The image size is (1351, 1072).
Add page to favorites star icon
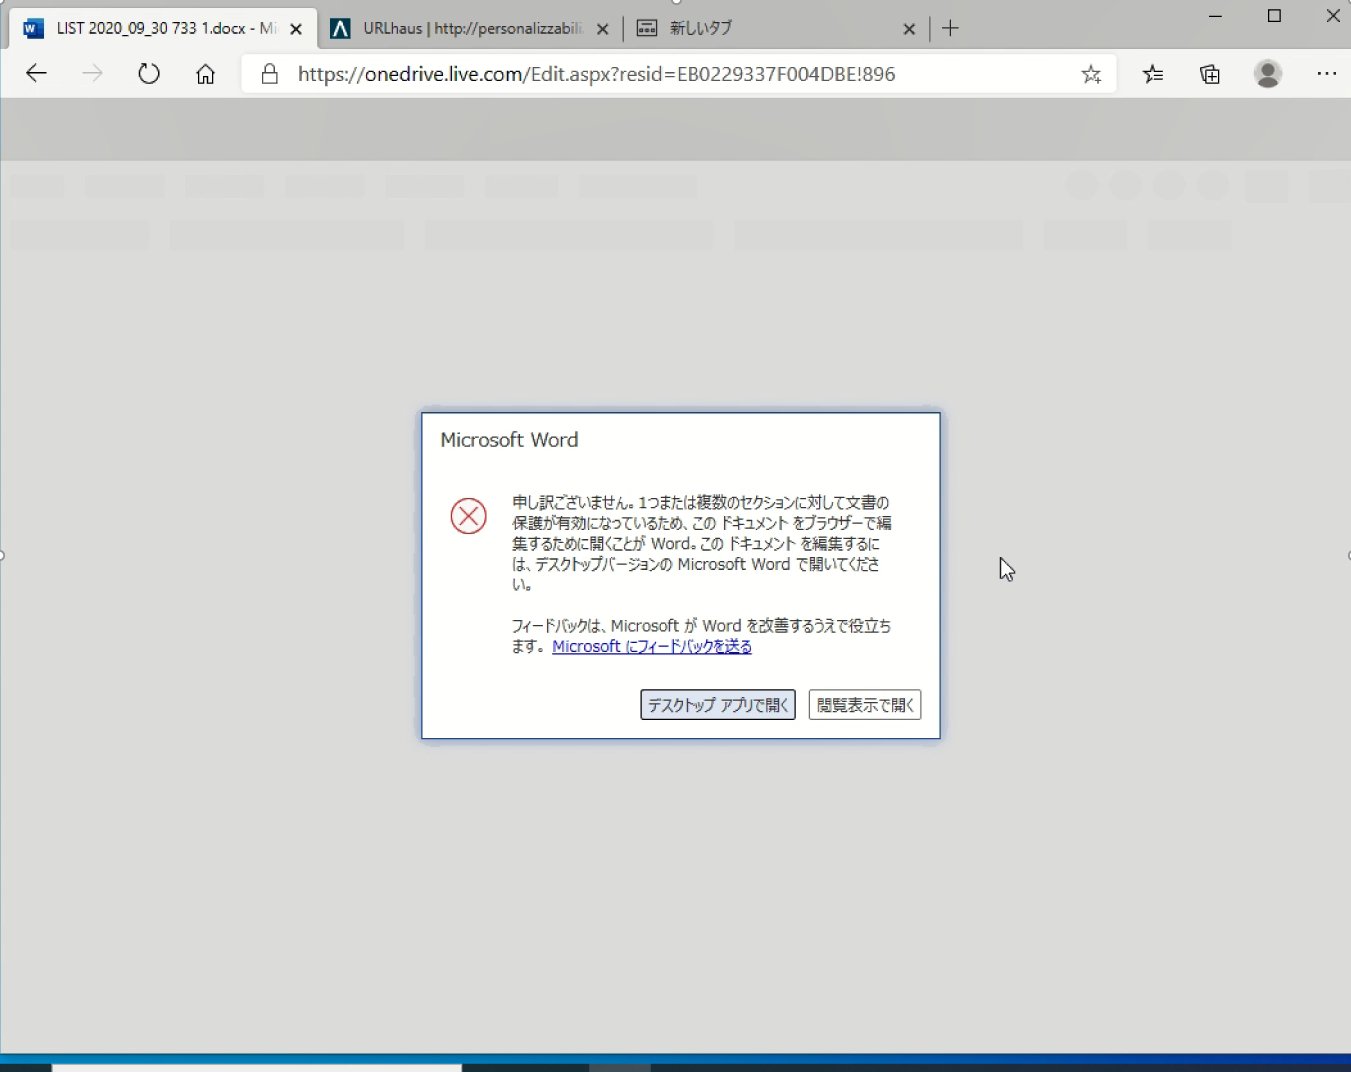pyautogui.click(x=1091, y=74)
